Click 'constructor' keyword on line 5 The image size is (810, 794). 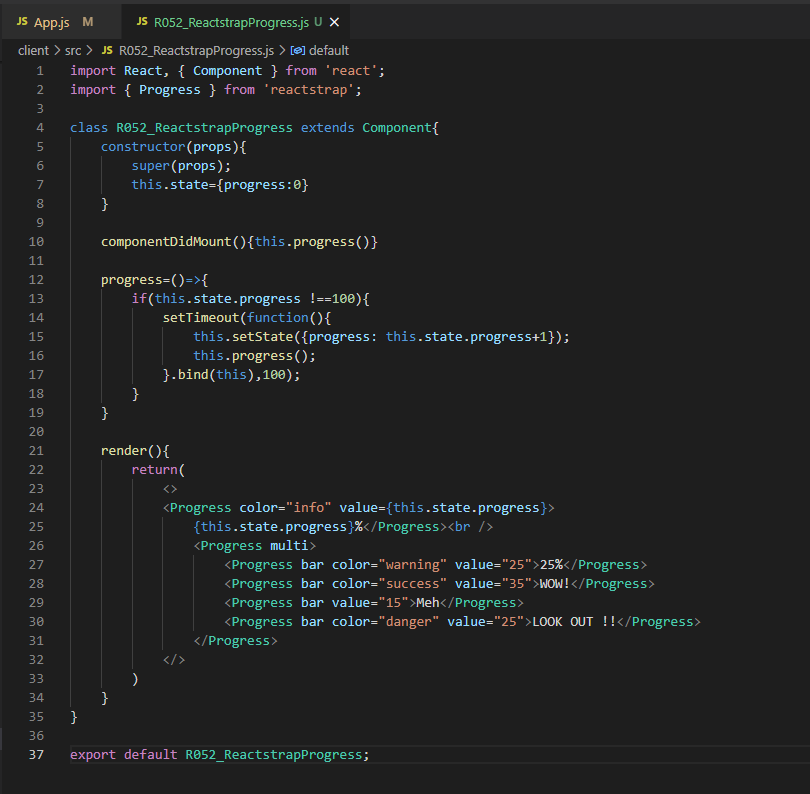(143, 147)
